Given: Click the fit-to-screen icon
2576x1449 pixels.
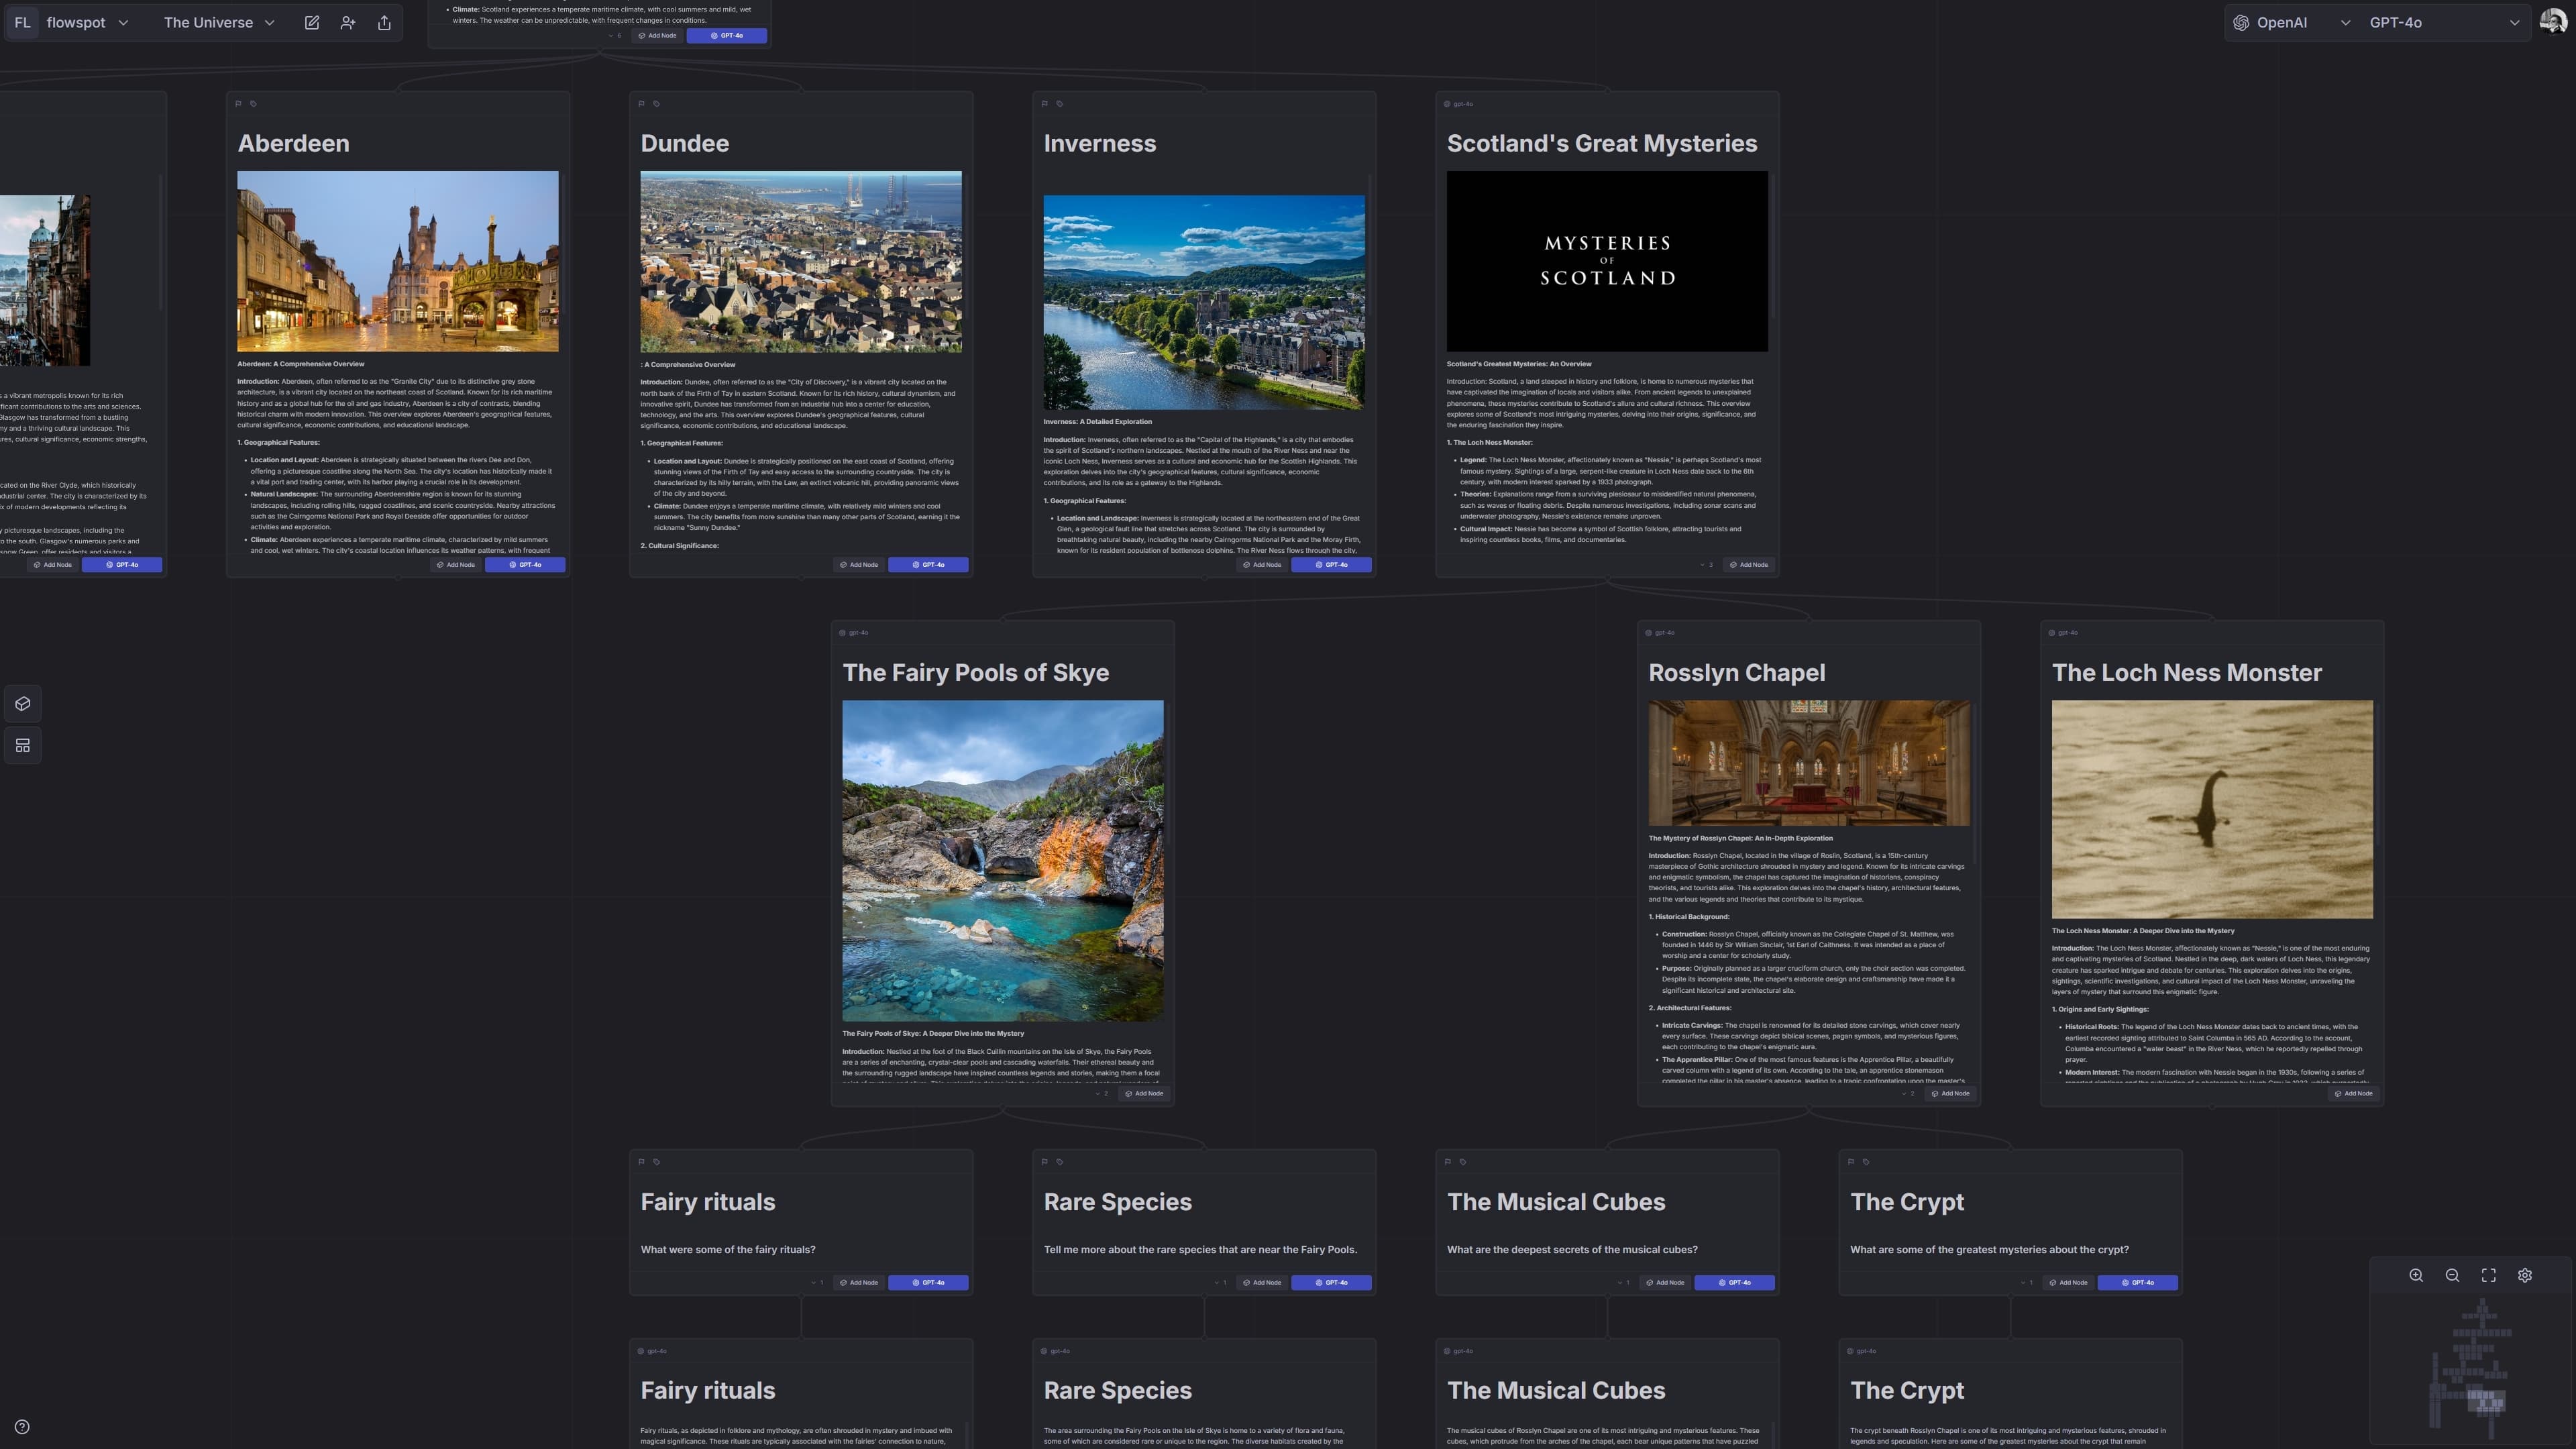Looking at the screenshot, I should point(2488,1275).
